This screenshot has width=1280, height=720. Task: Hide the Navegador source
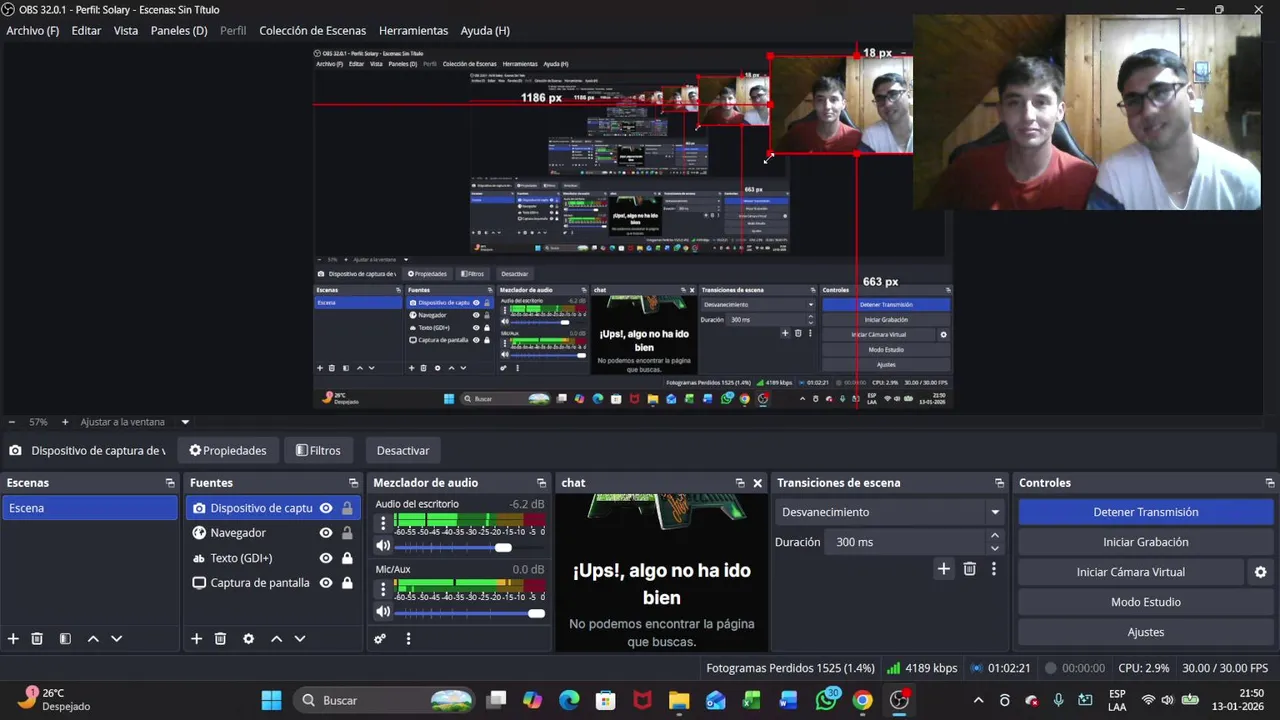click(326, 533)
